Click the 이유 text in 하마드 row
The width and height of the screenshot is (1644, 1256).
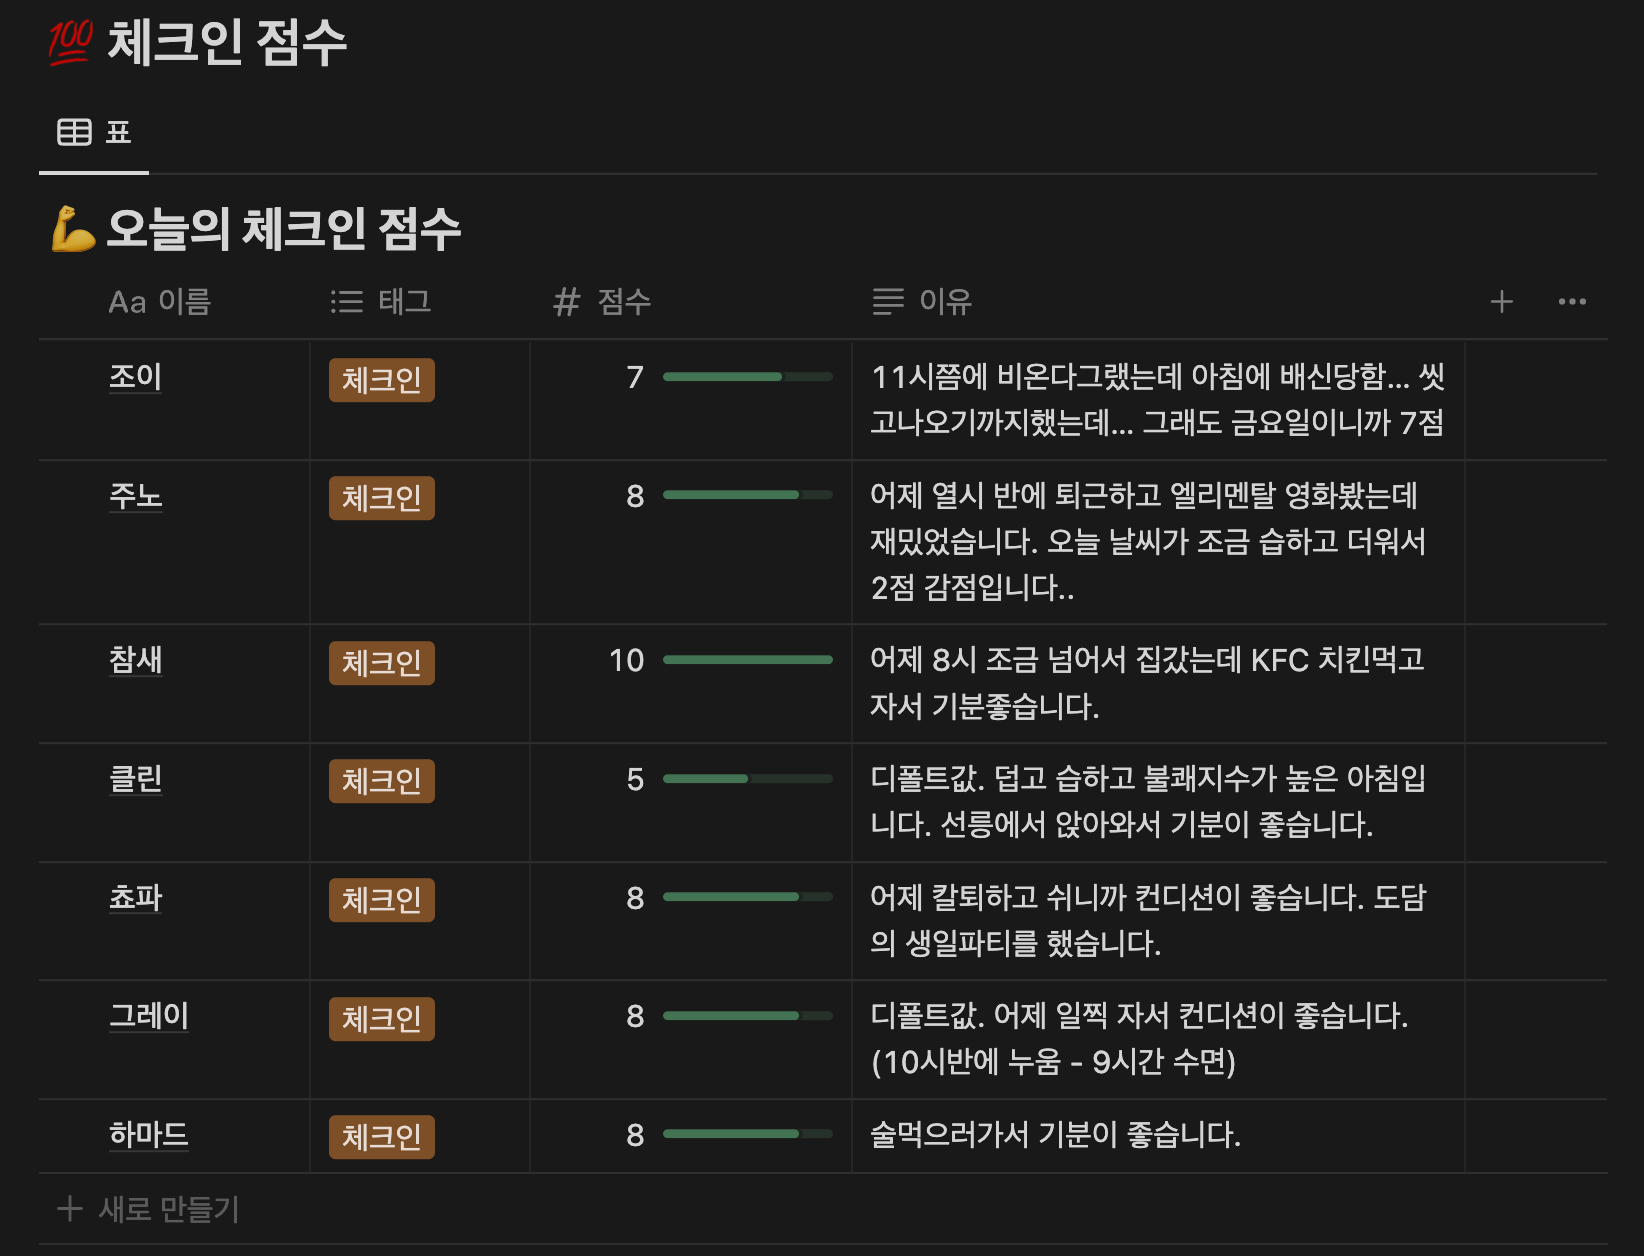pos(1055,1135)
